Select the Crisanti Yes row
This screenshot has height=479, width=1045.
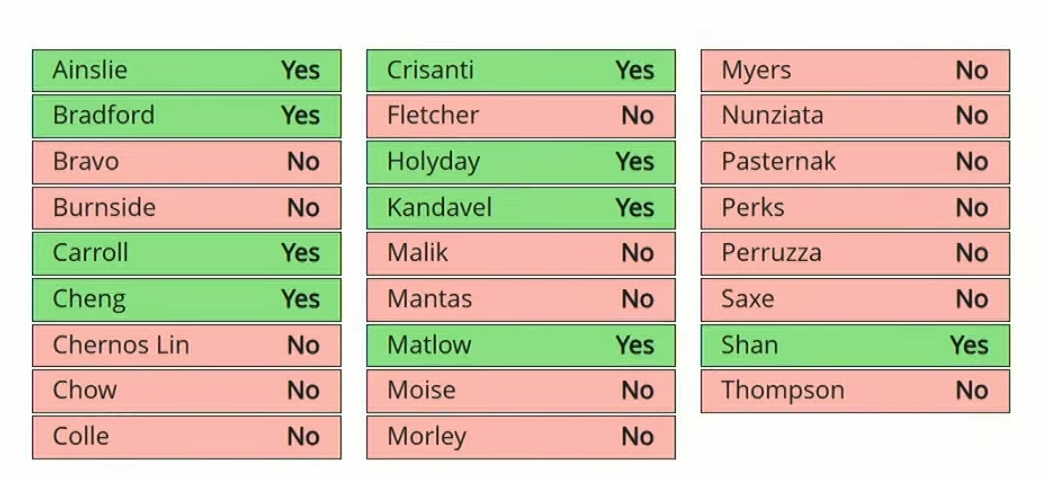[520, 71]
